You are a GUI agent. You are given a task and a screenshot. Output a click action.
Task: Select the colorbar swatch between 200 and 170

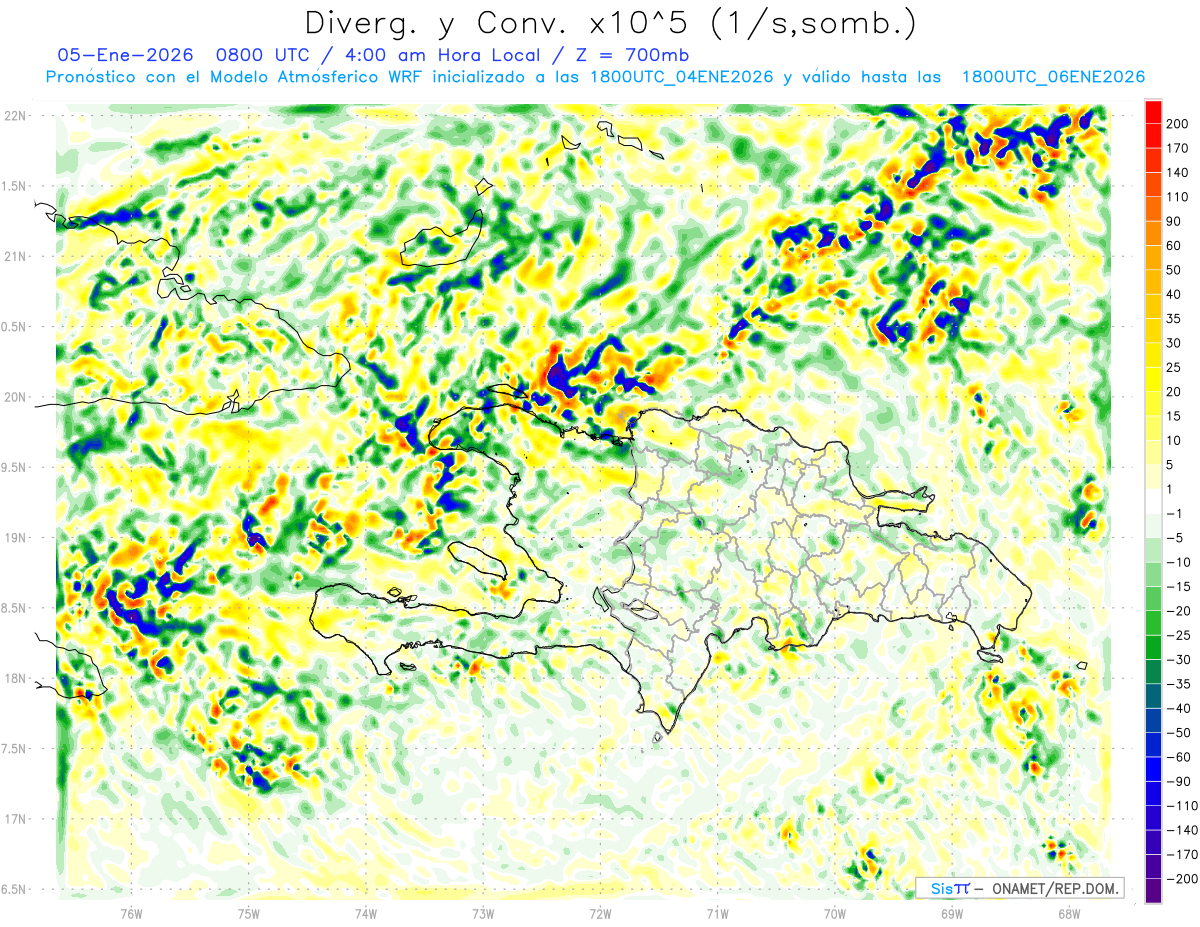click(x=1153, y=135)
